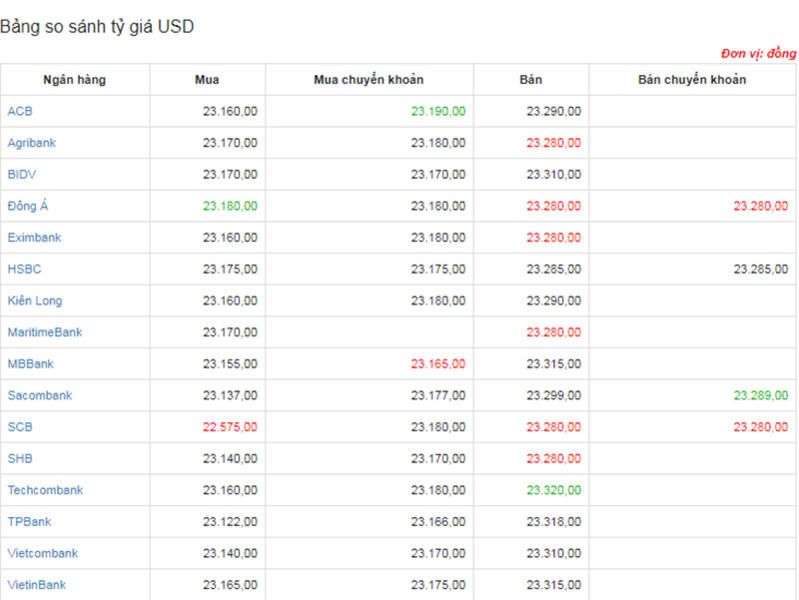This screenshot has height=600, width=799.
Task: Select BIDV in the bank list
Action: 22,174
